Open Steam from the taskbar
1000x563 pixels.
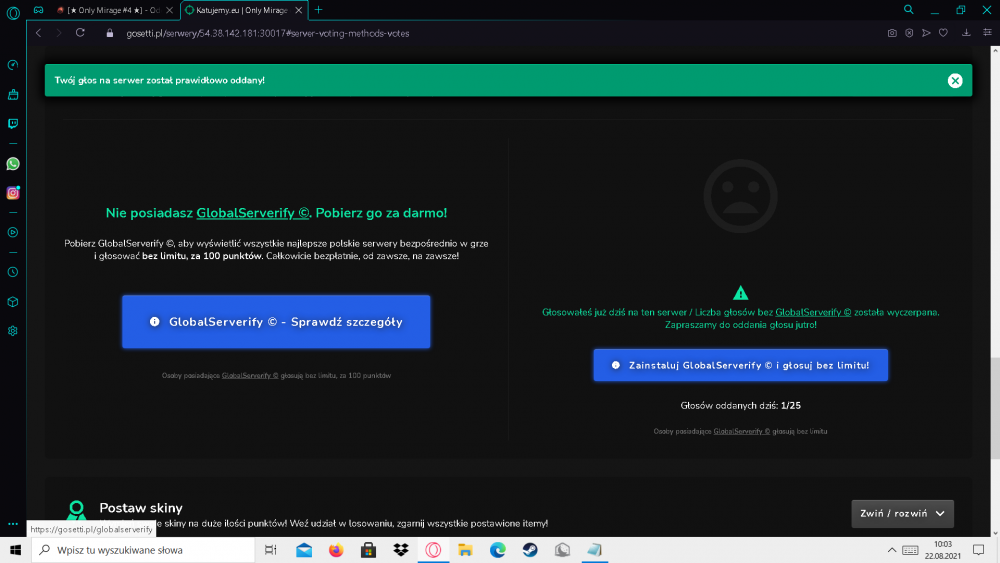[x=529, y=550]
